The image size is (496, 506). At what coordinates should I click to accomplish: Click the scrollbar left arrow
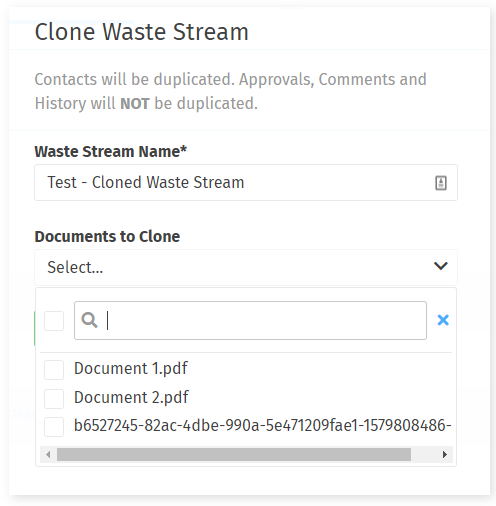48,454
